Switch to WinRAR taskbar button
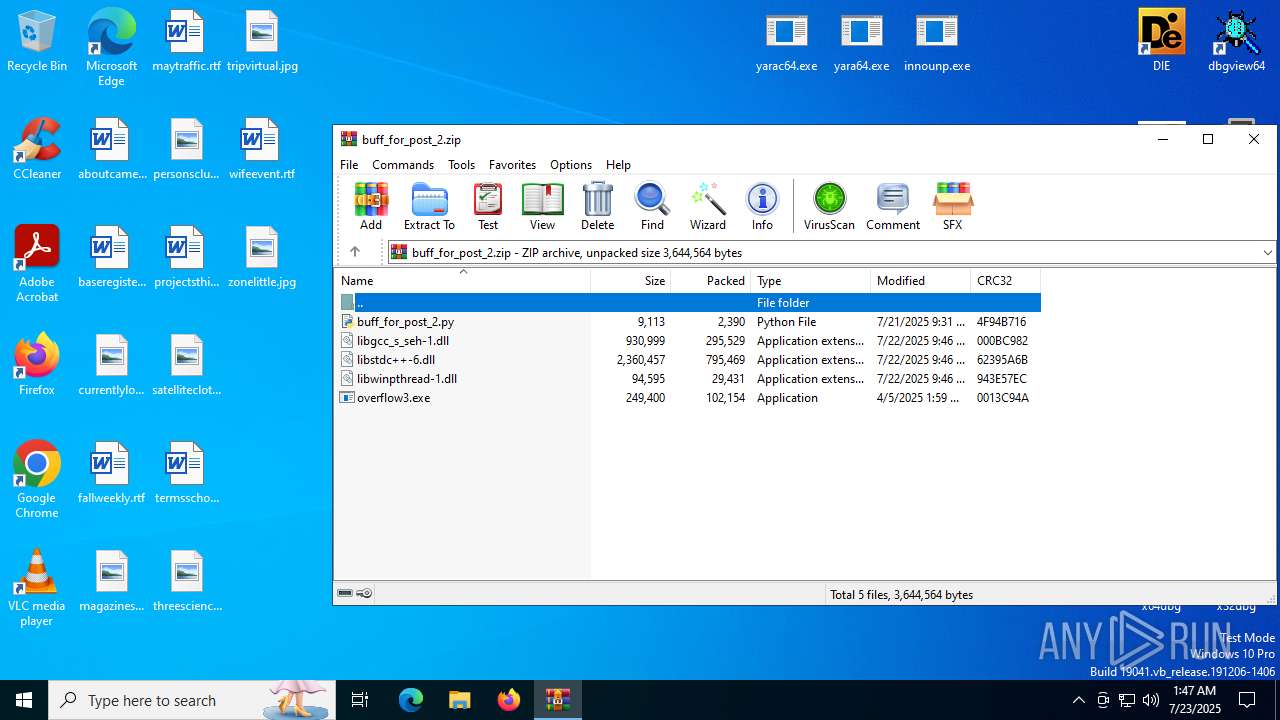1280x720 pixels. tap(557, 700)
